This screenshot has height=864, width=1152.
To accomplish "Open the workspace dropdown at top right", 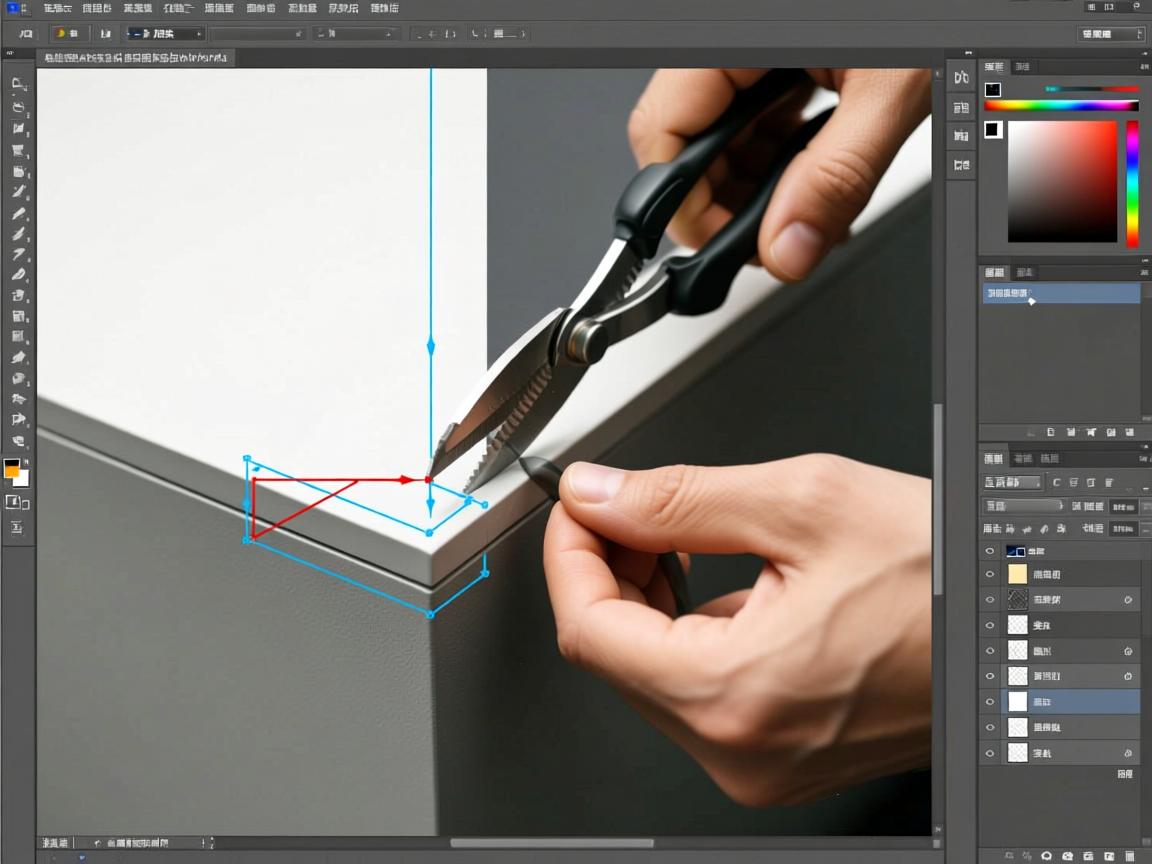I will tap(1111, 34).
